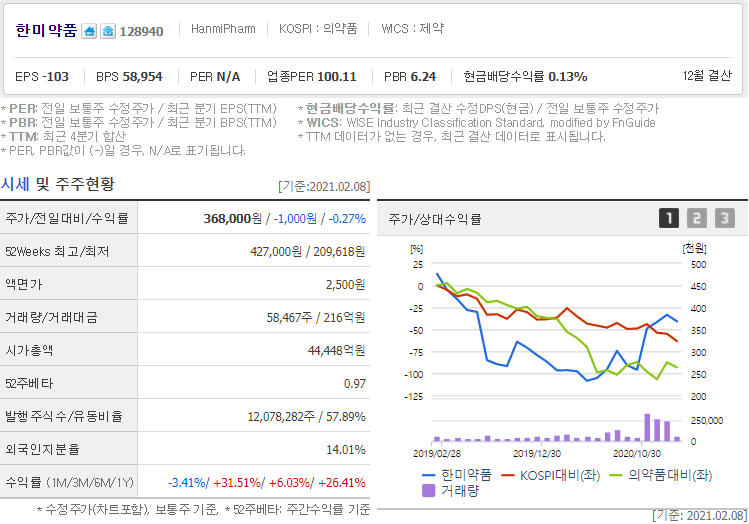Click the 52주베타 row label
Image resolution: width=749 pixels, height=524 pixels.
tap(29, 384)
